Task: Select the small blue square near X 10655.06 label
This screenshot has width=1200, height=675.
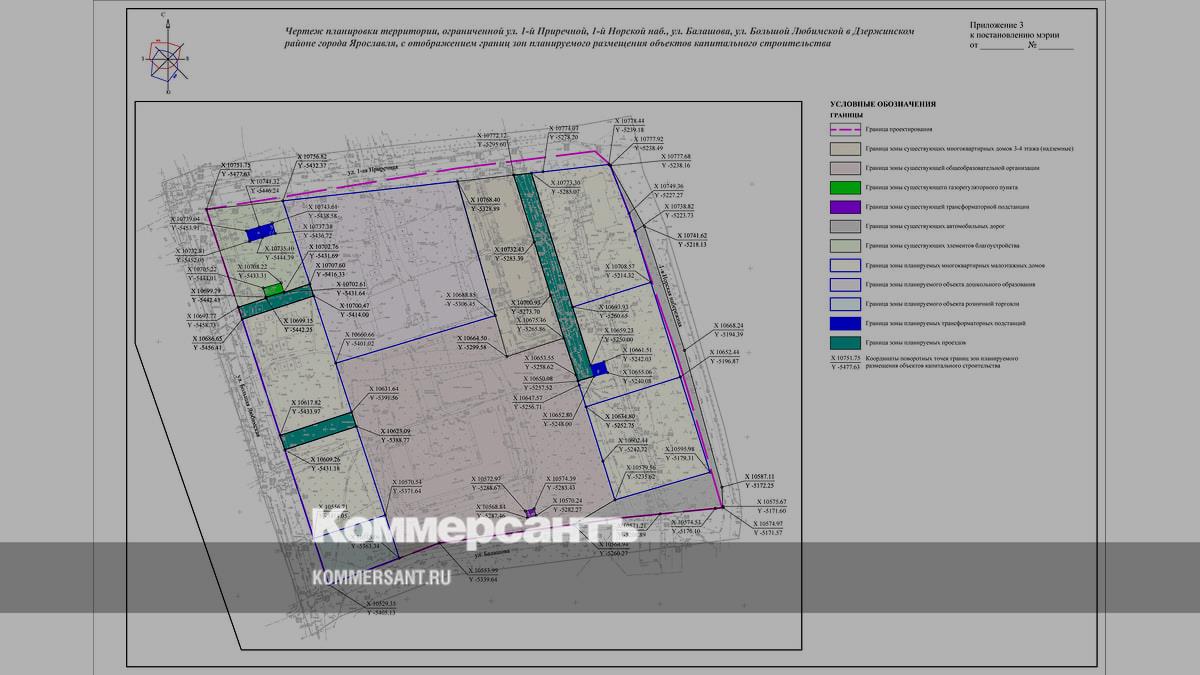Action: point(597,369)
